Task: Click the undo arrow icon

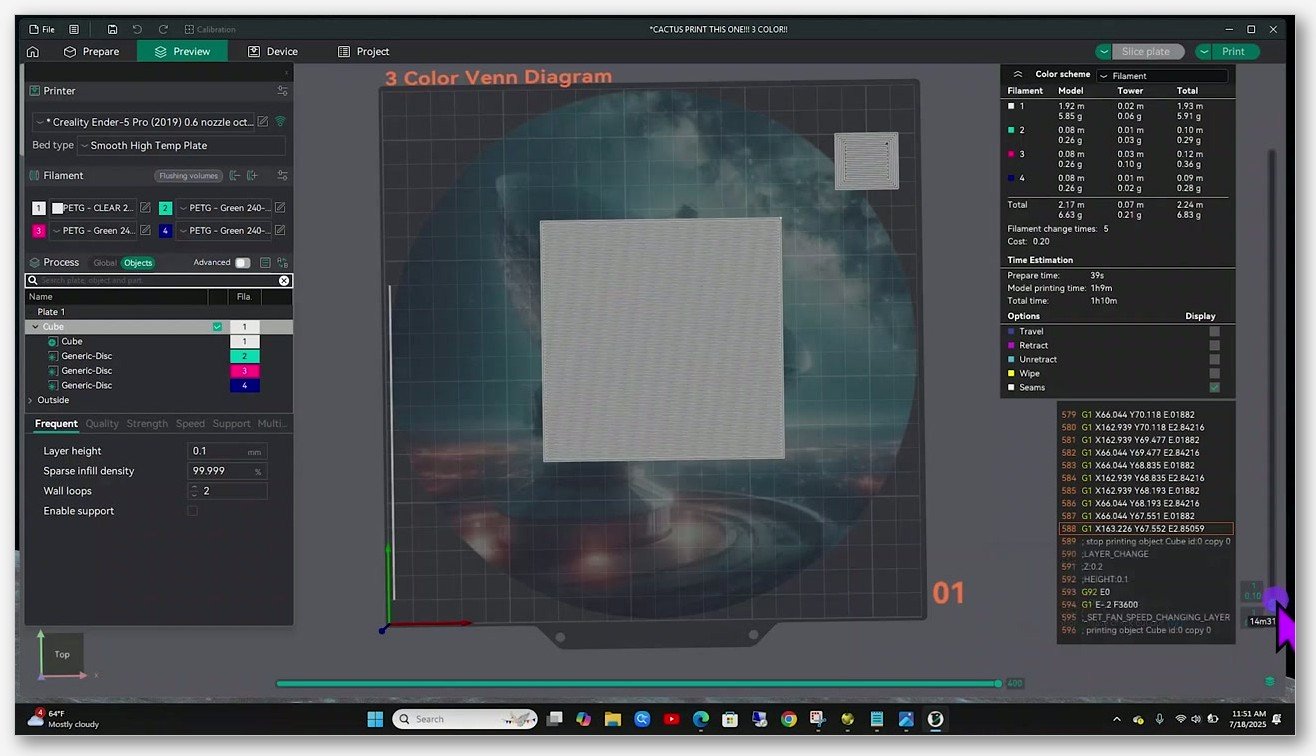Action: [138, 30]
